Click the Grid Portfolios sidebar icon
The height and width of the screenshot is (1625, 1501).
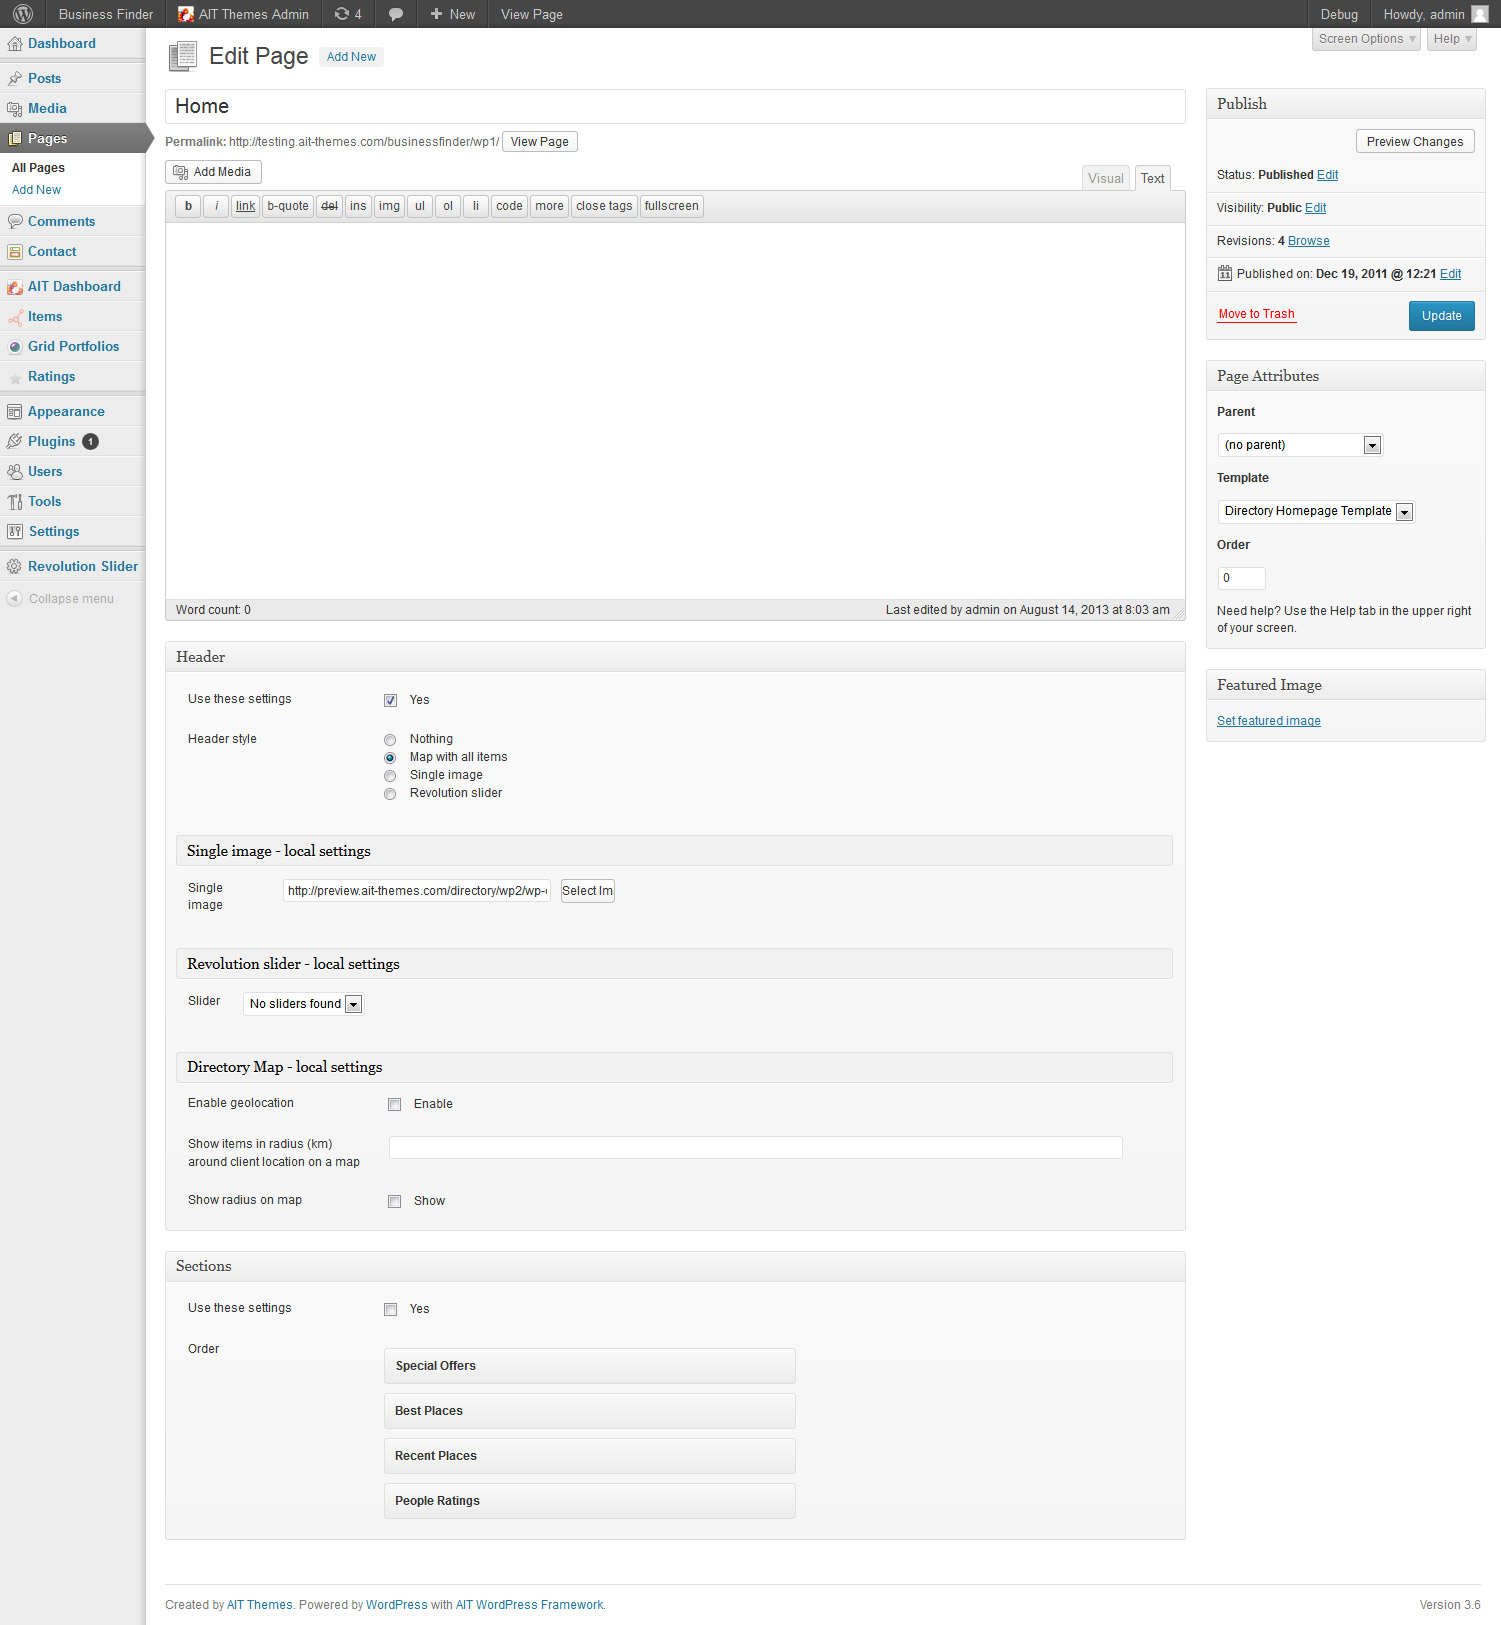(x=14, y=346)
